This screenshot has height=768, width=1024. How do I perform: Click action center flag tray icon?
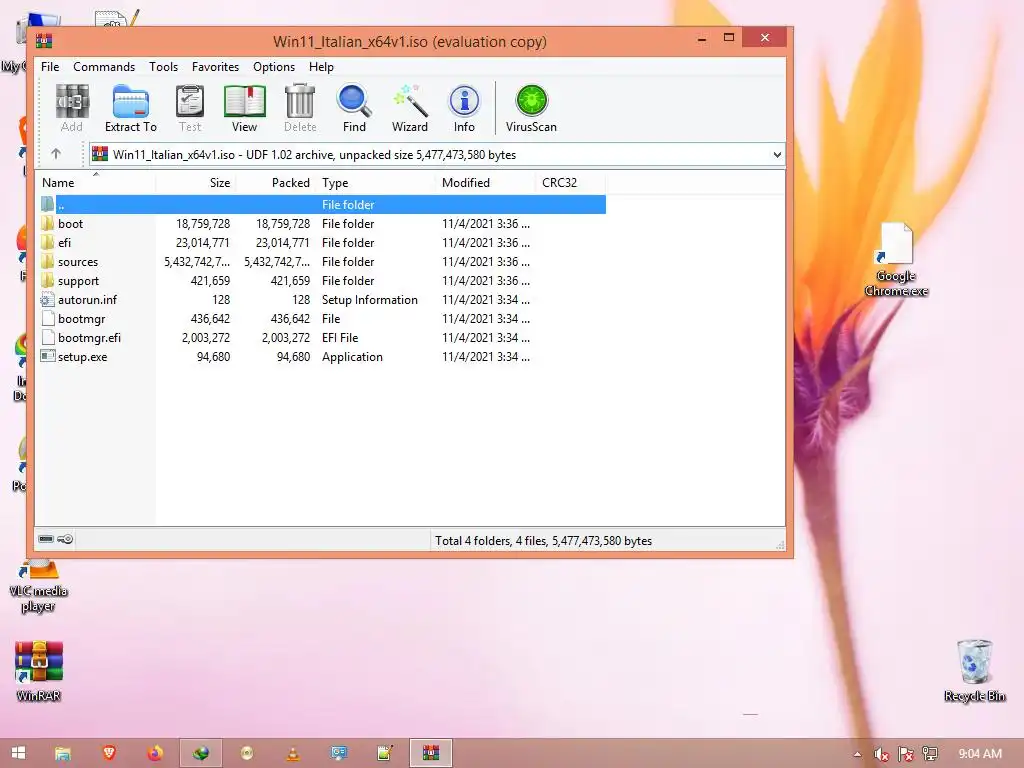905,754
